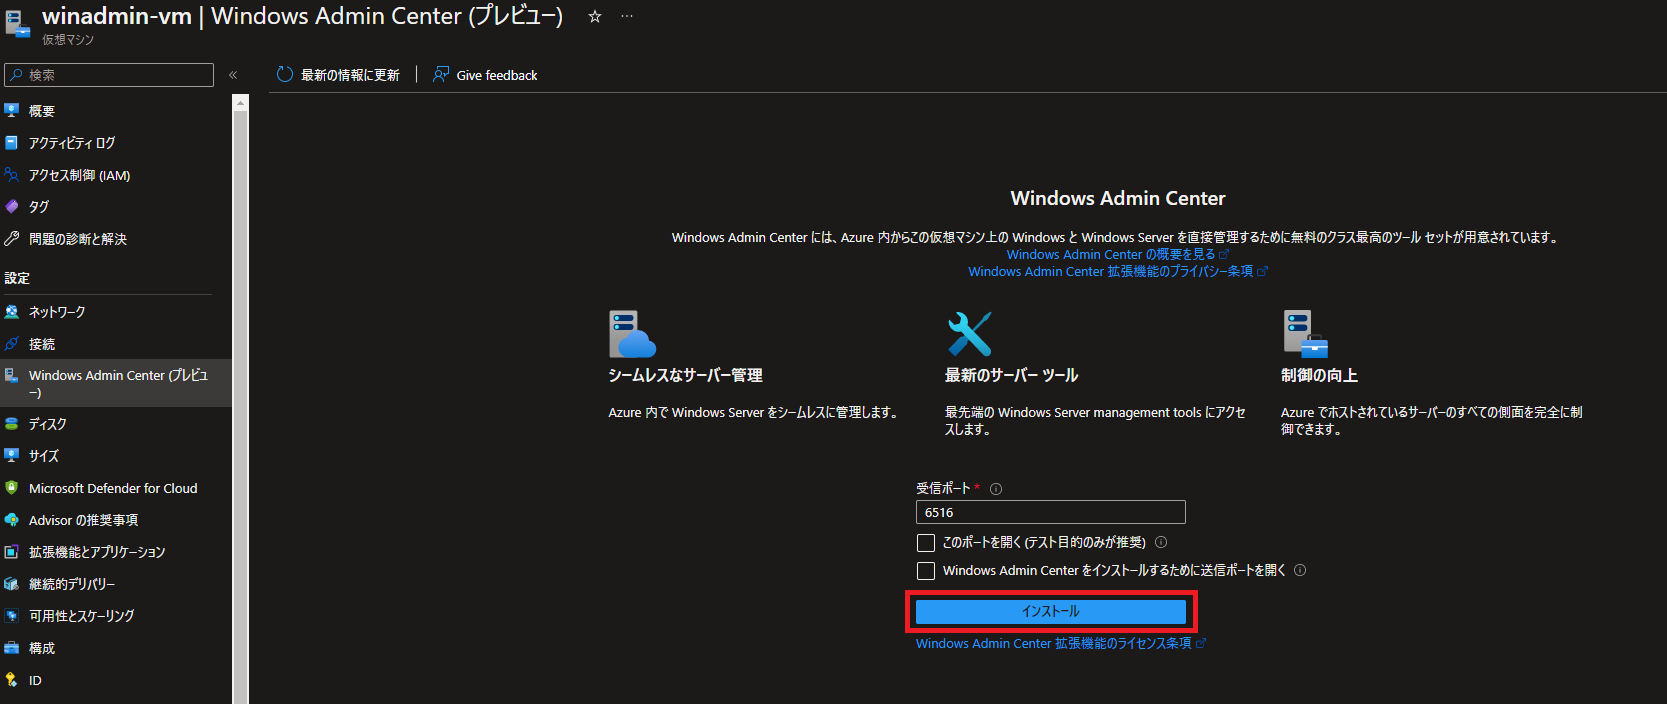Click the 拡張機能とアプリケーション icon
Screen dimensions: 1667x704
pos(12,552)
